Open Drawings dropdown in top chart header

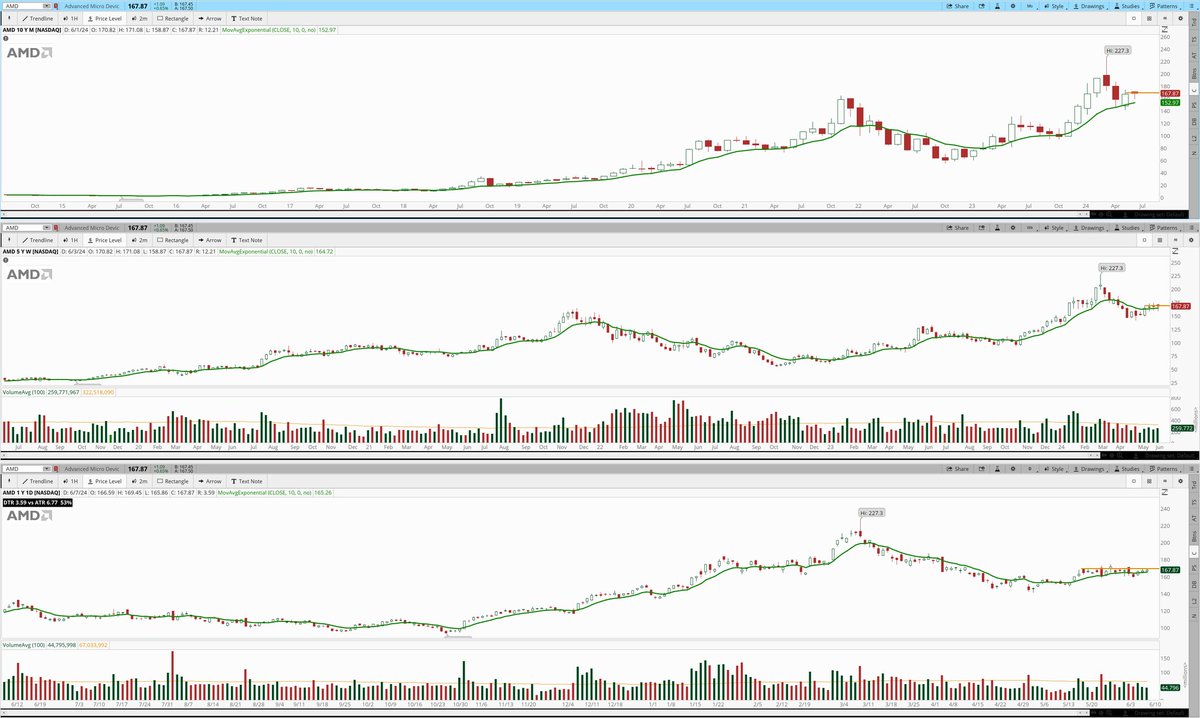[1092, 5]
